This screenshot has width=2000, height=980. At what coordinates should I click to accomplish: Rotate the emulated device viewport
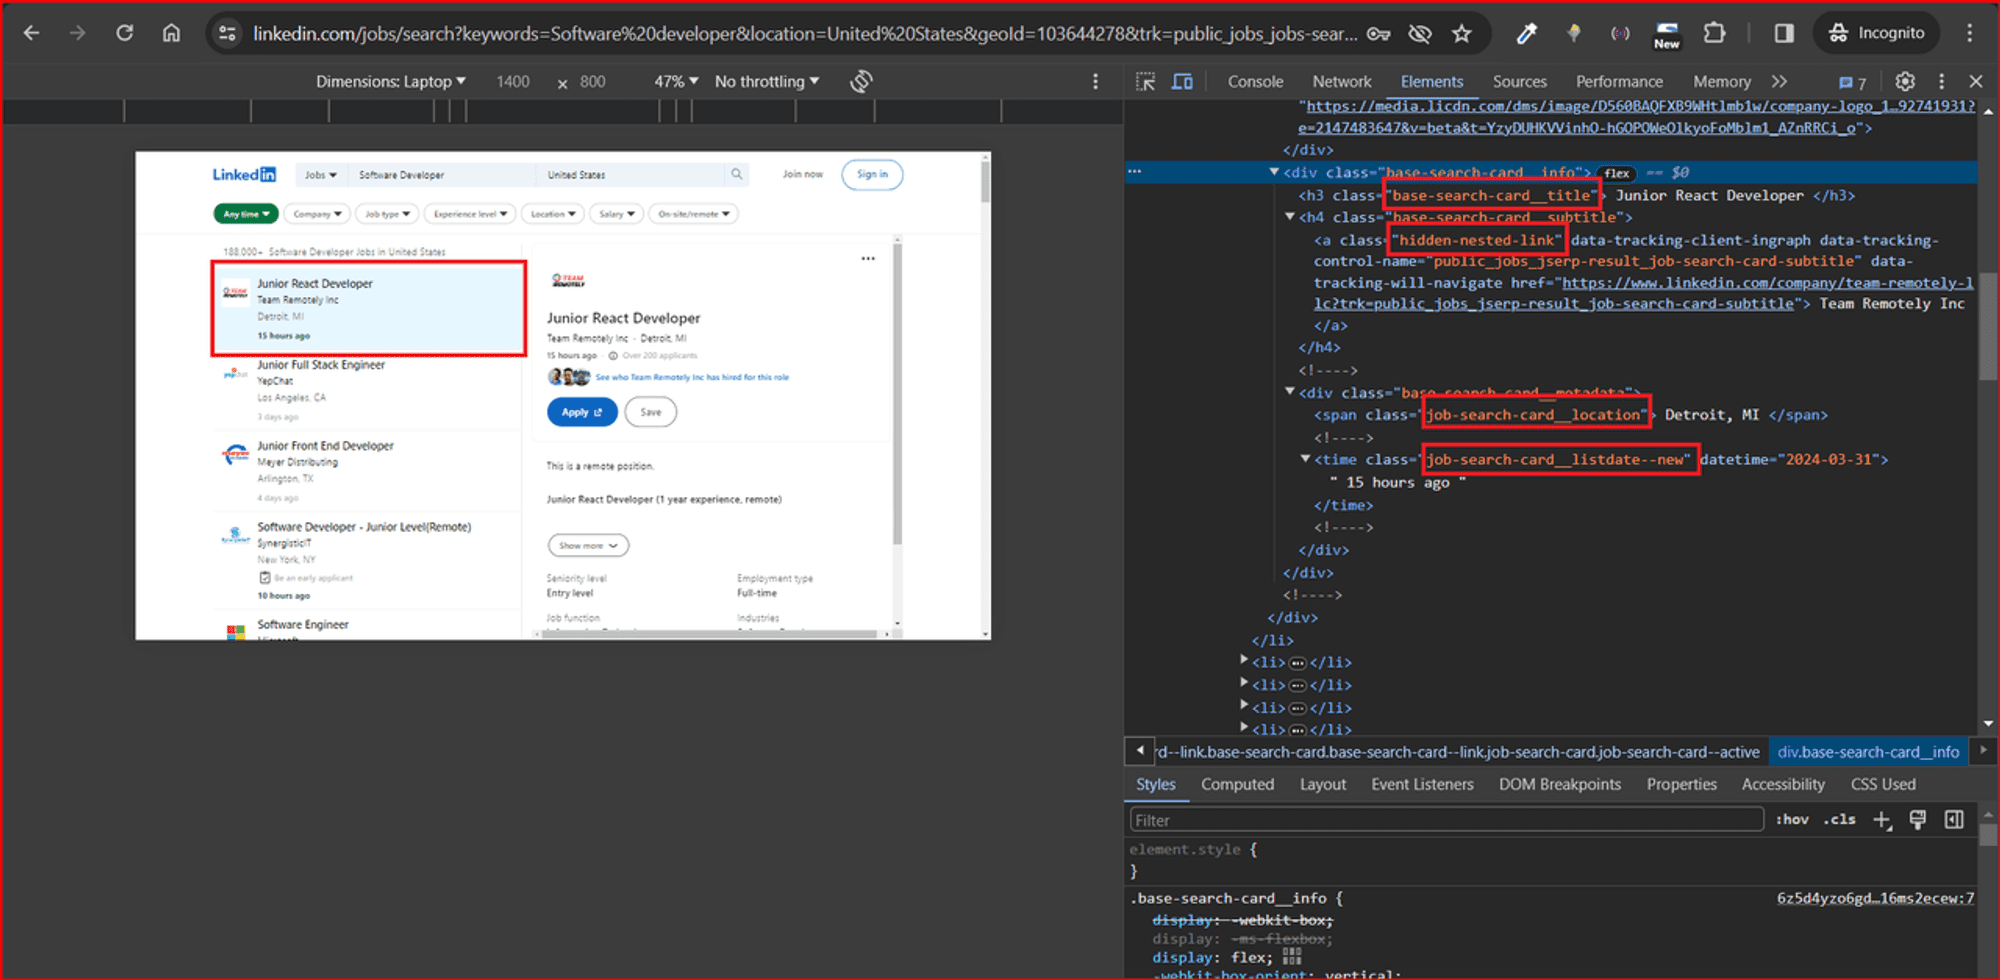tap(860, 81)
